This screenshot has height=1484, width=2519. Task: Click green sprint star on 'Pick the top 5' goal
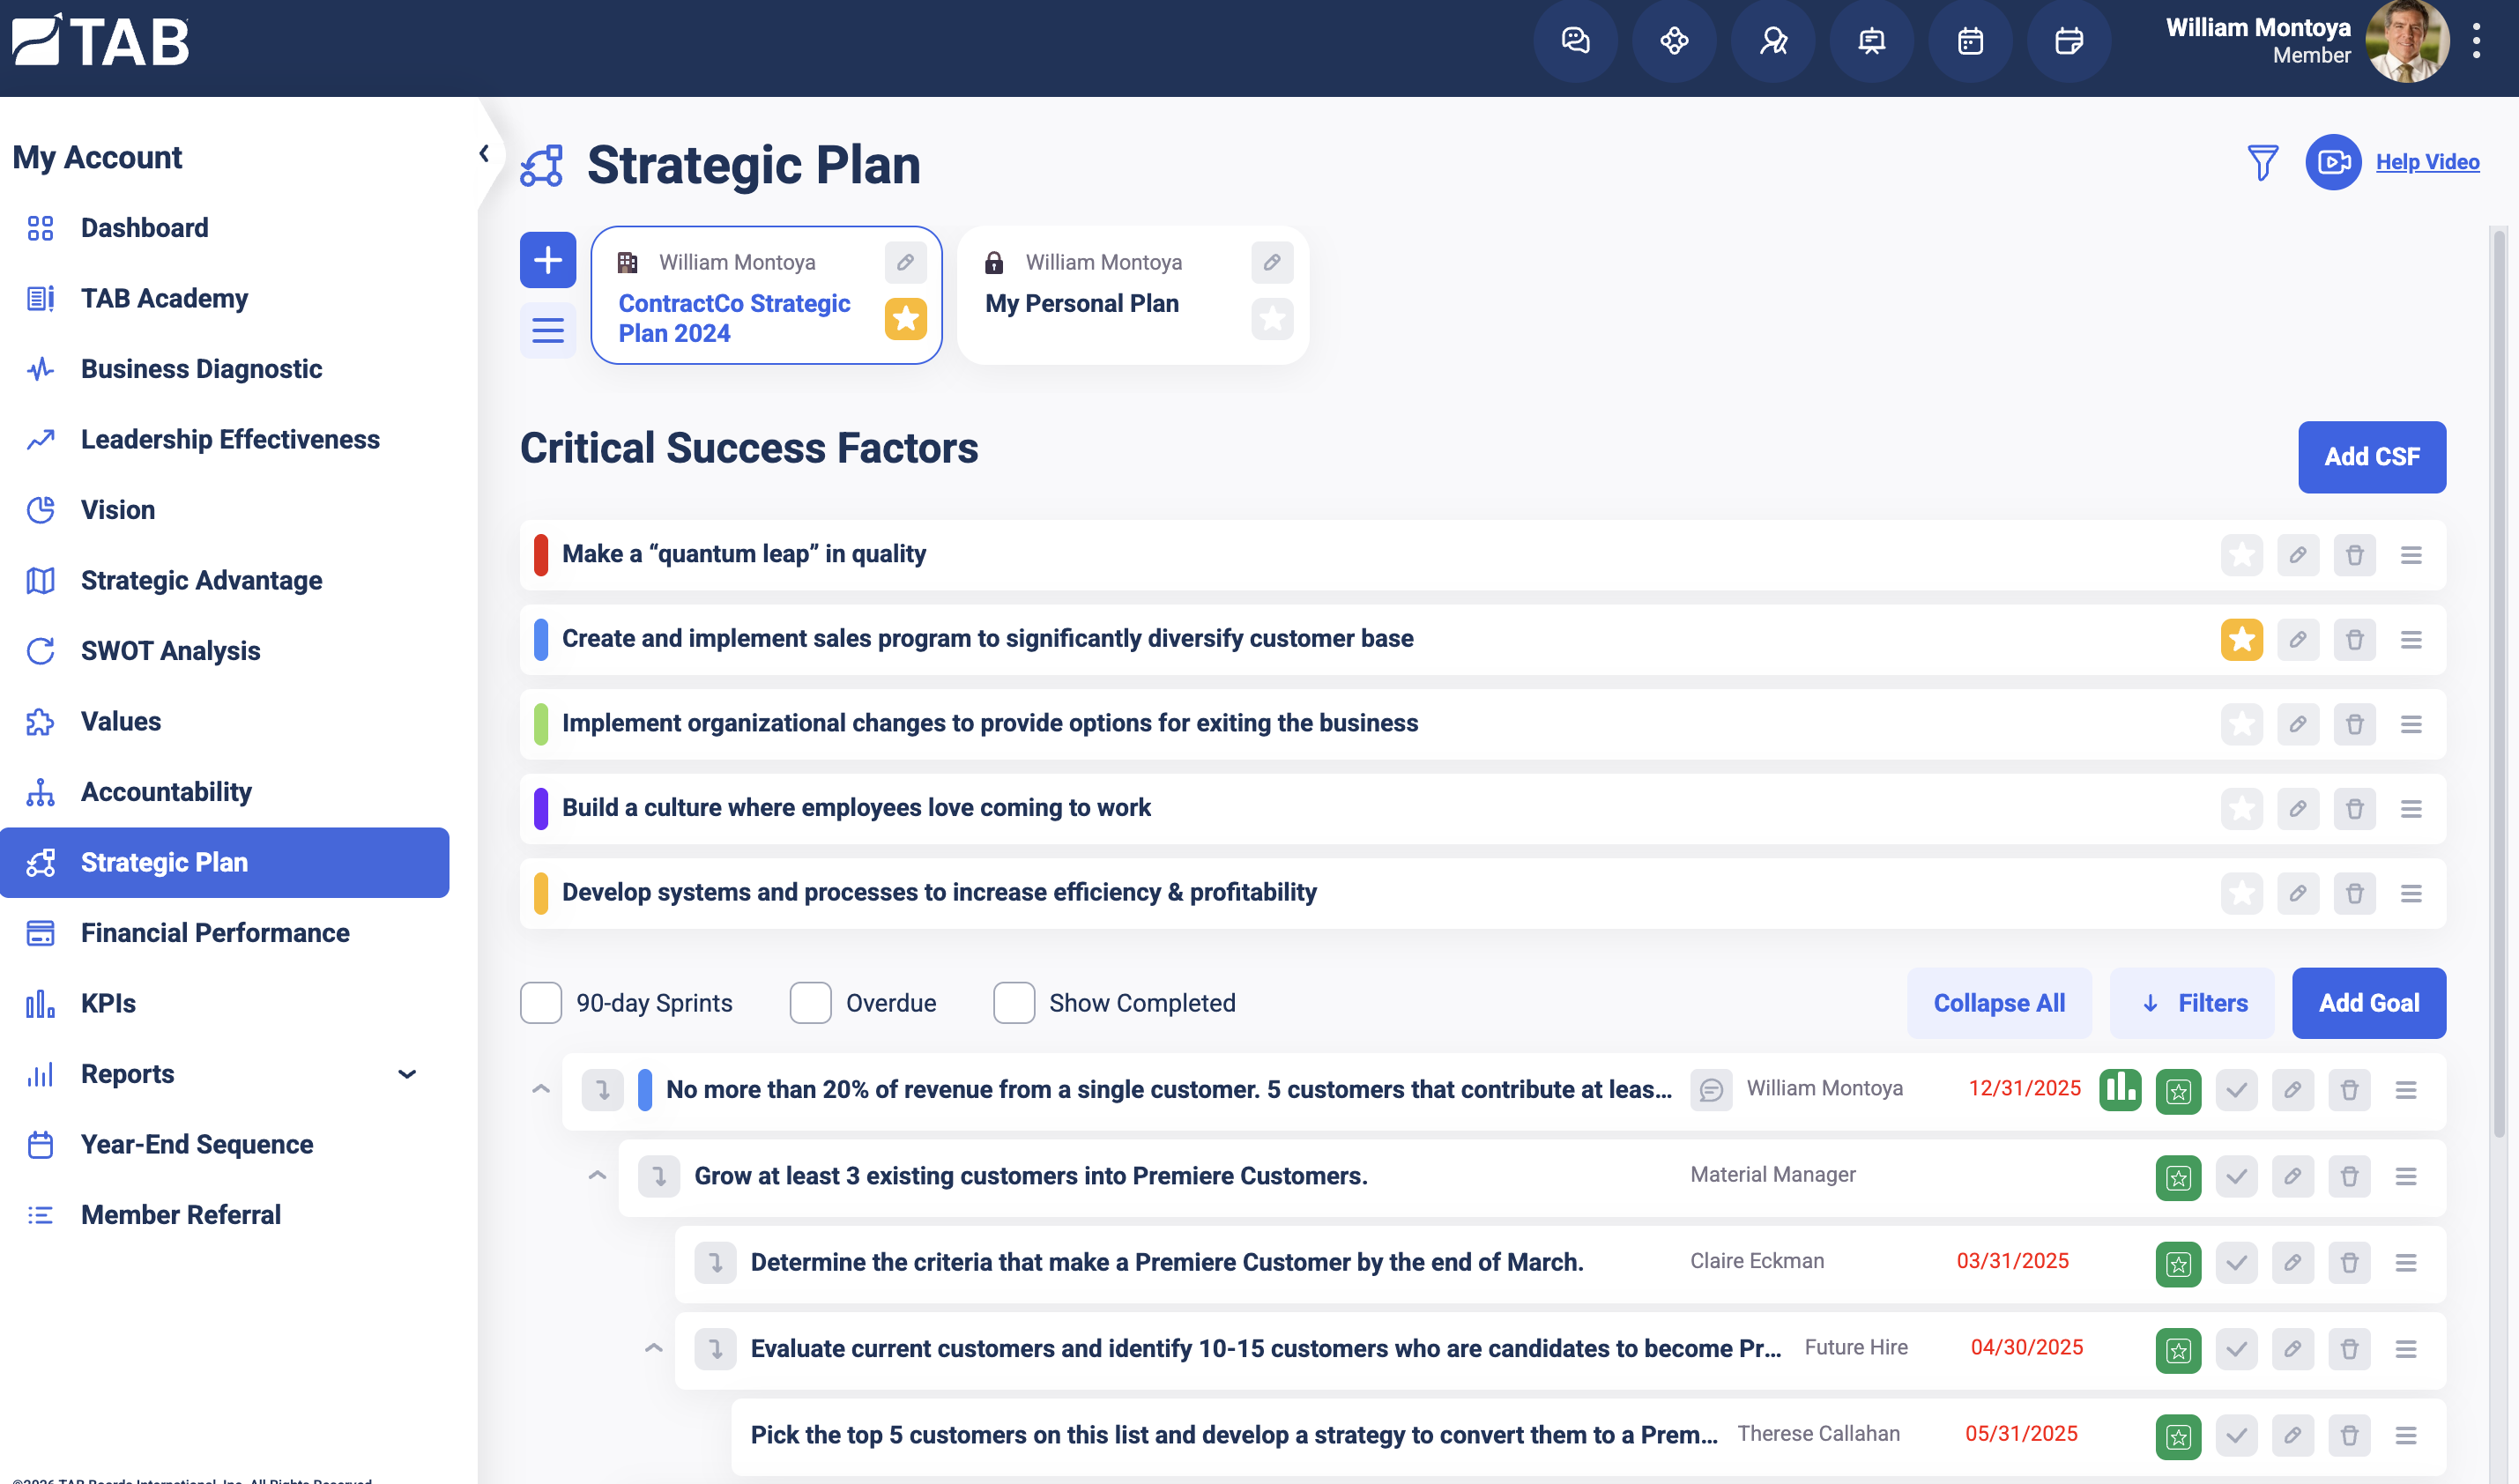click(2178, 1436)
